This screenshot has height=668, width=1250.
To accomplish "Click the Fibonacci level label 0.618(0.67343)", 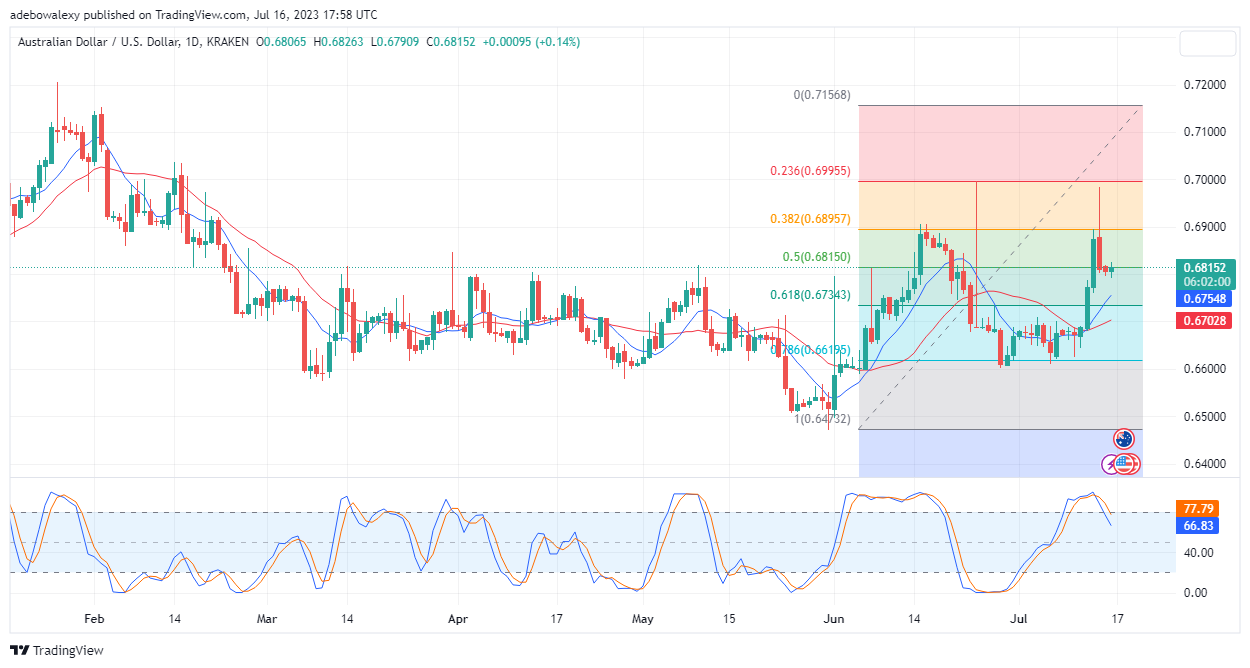I will 811,295.
